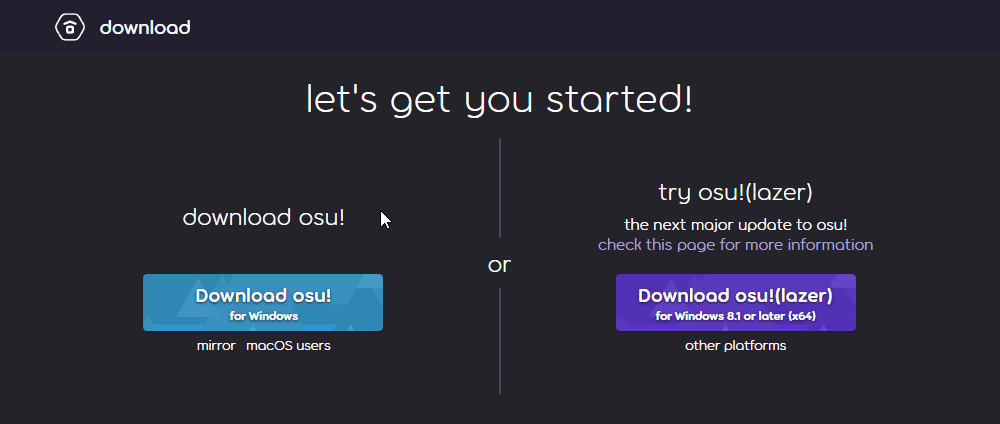The height and width of the screenshot is (424, 1000).
Task: Click the "Download osu!" bold label text
Action: [x=263, y=296]
